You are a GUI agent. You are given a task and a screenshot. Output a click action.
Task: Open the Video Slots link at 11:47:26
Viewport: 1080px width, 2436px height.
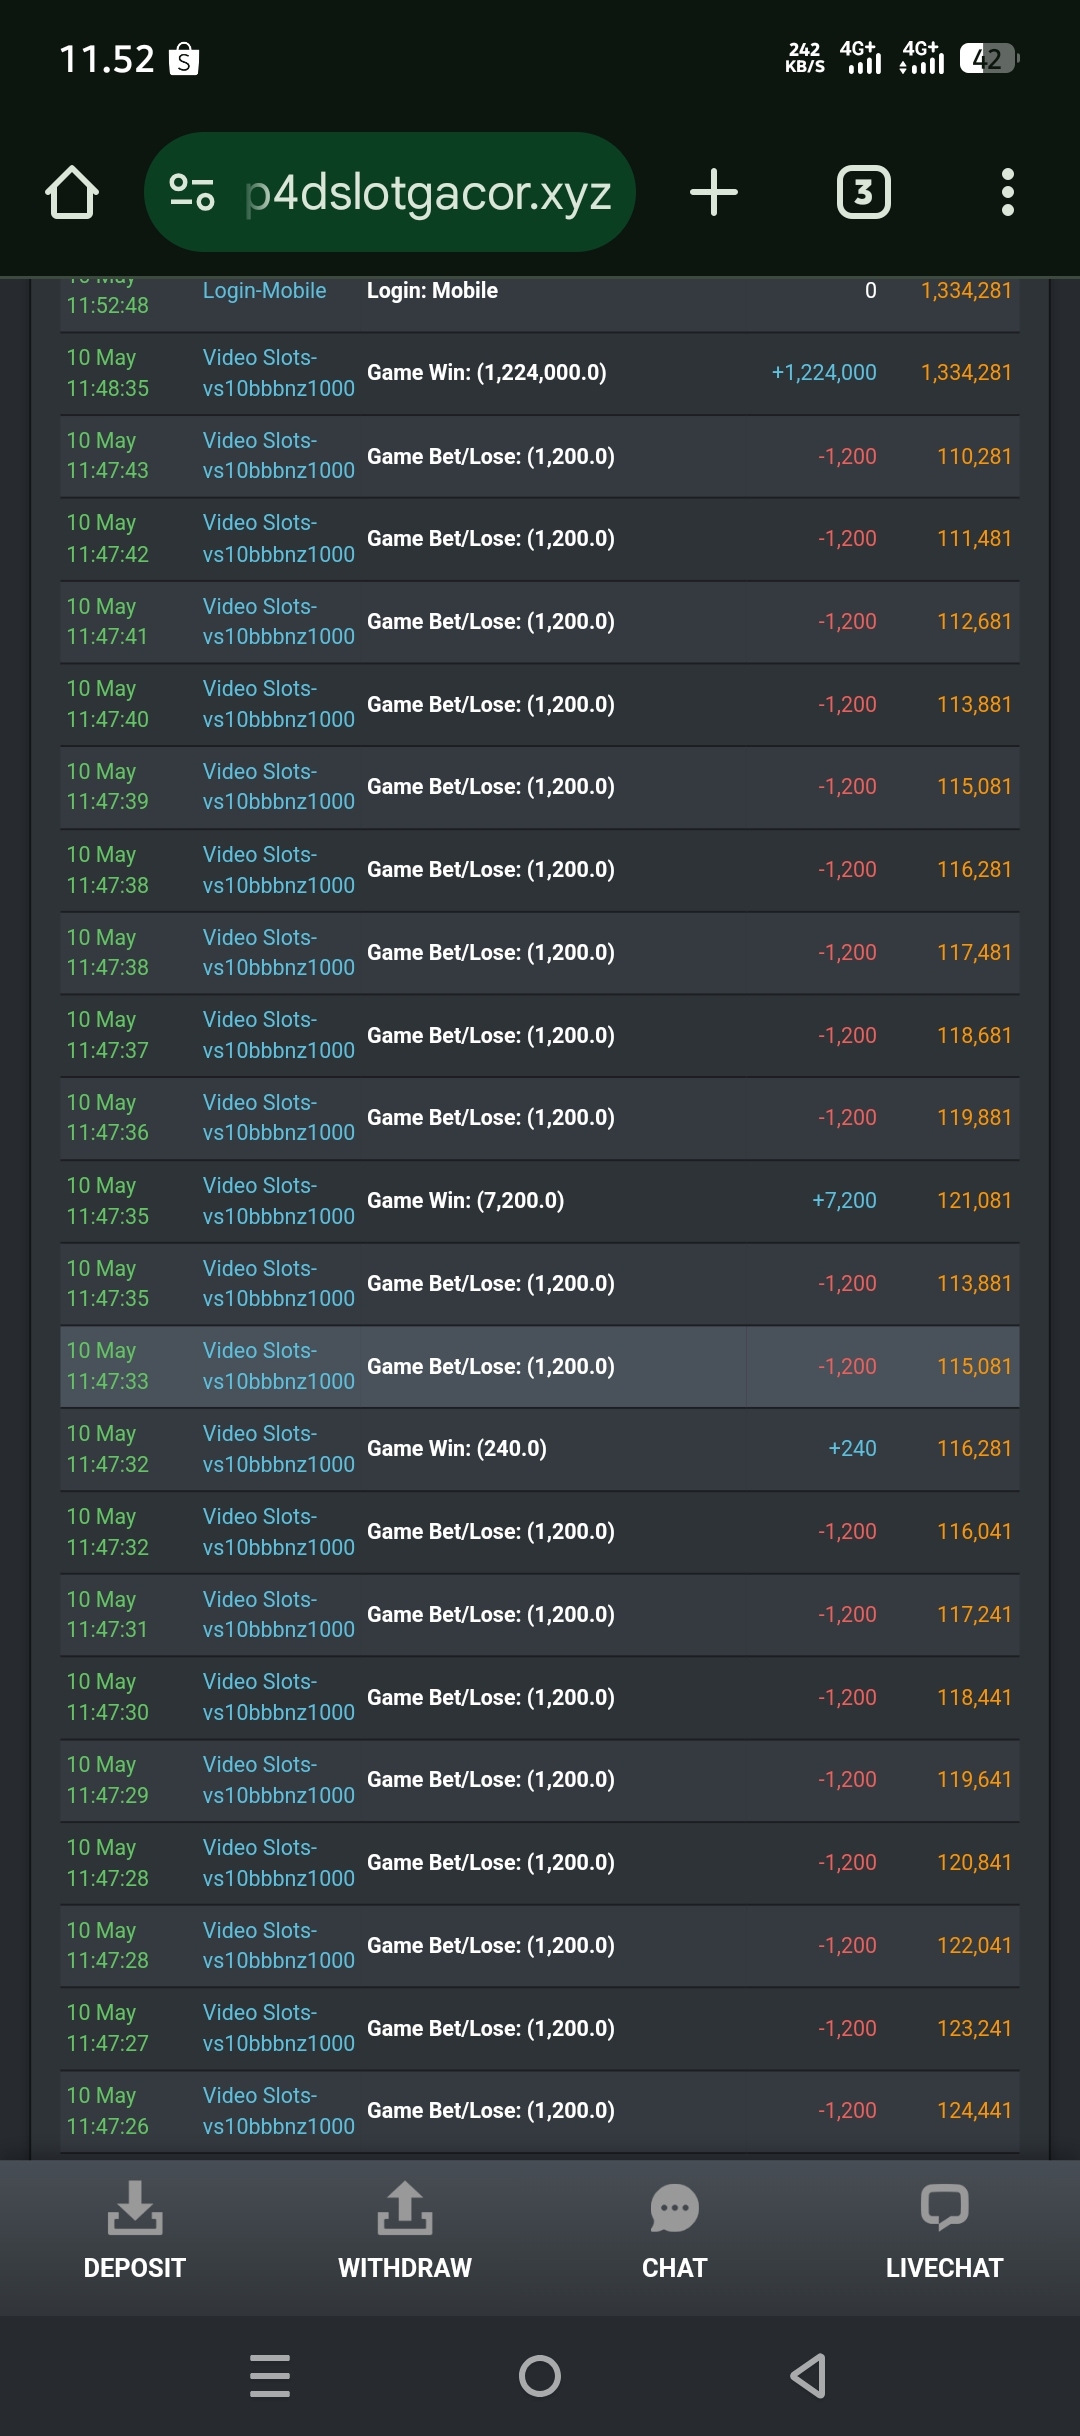tap(278, 2111)
